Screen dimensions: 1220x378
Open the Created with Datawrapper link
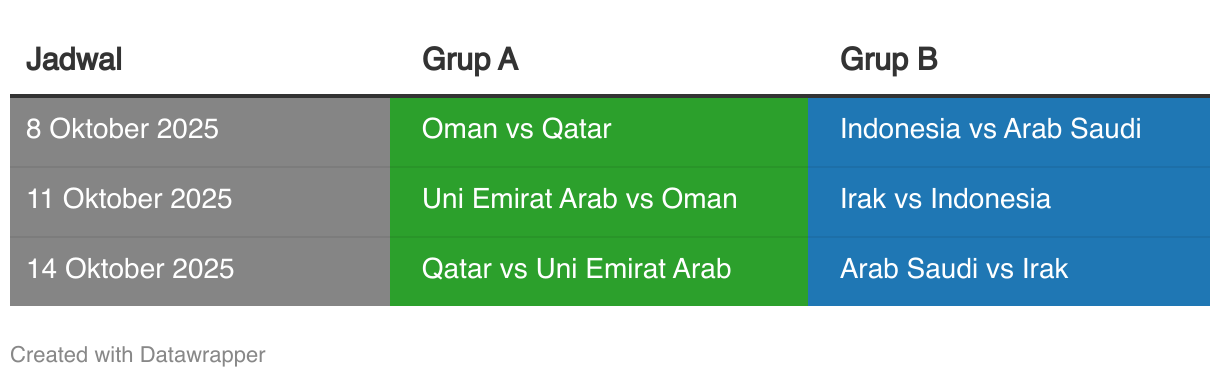138,354
